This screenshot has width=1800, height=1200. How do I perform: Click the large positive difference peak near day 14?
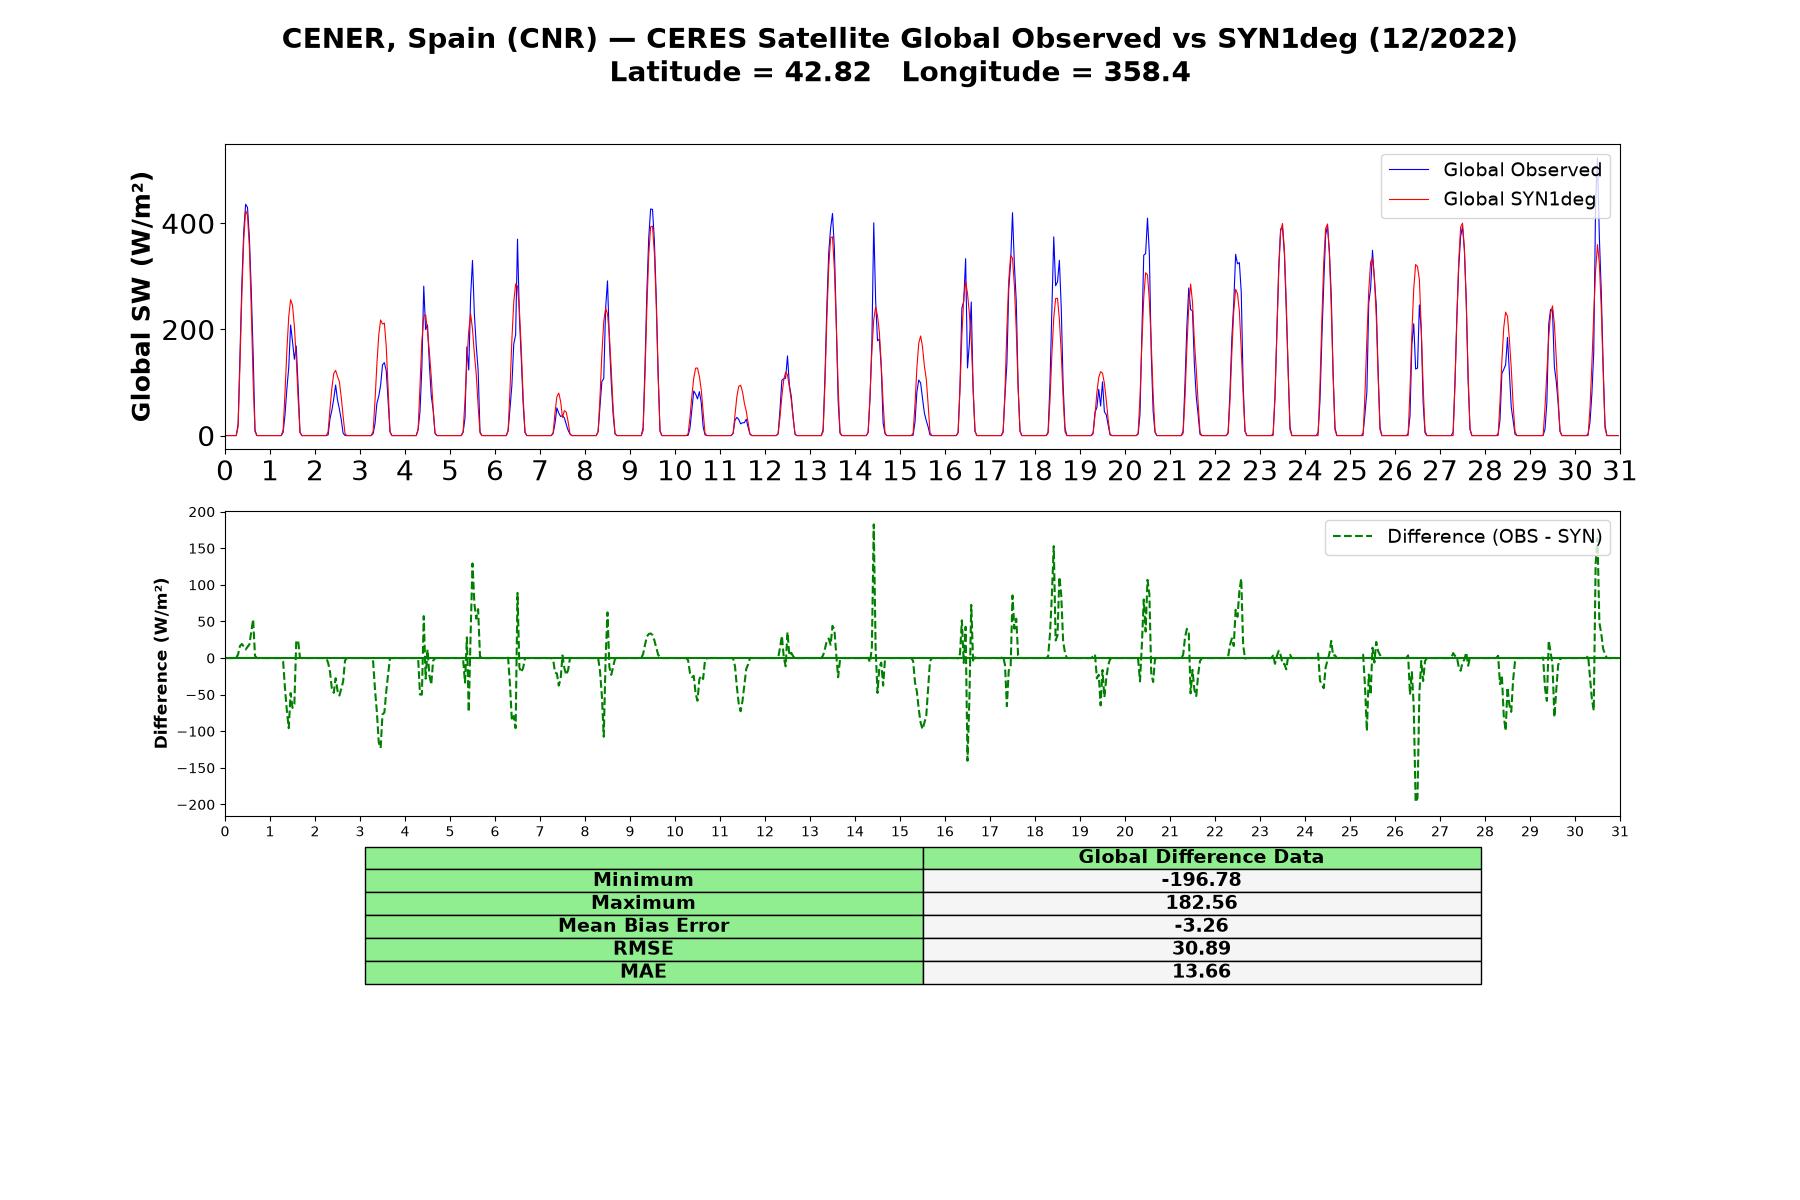(x=873, y=526)
